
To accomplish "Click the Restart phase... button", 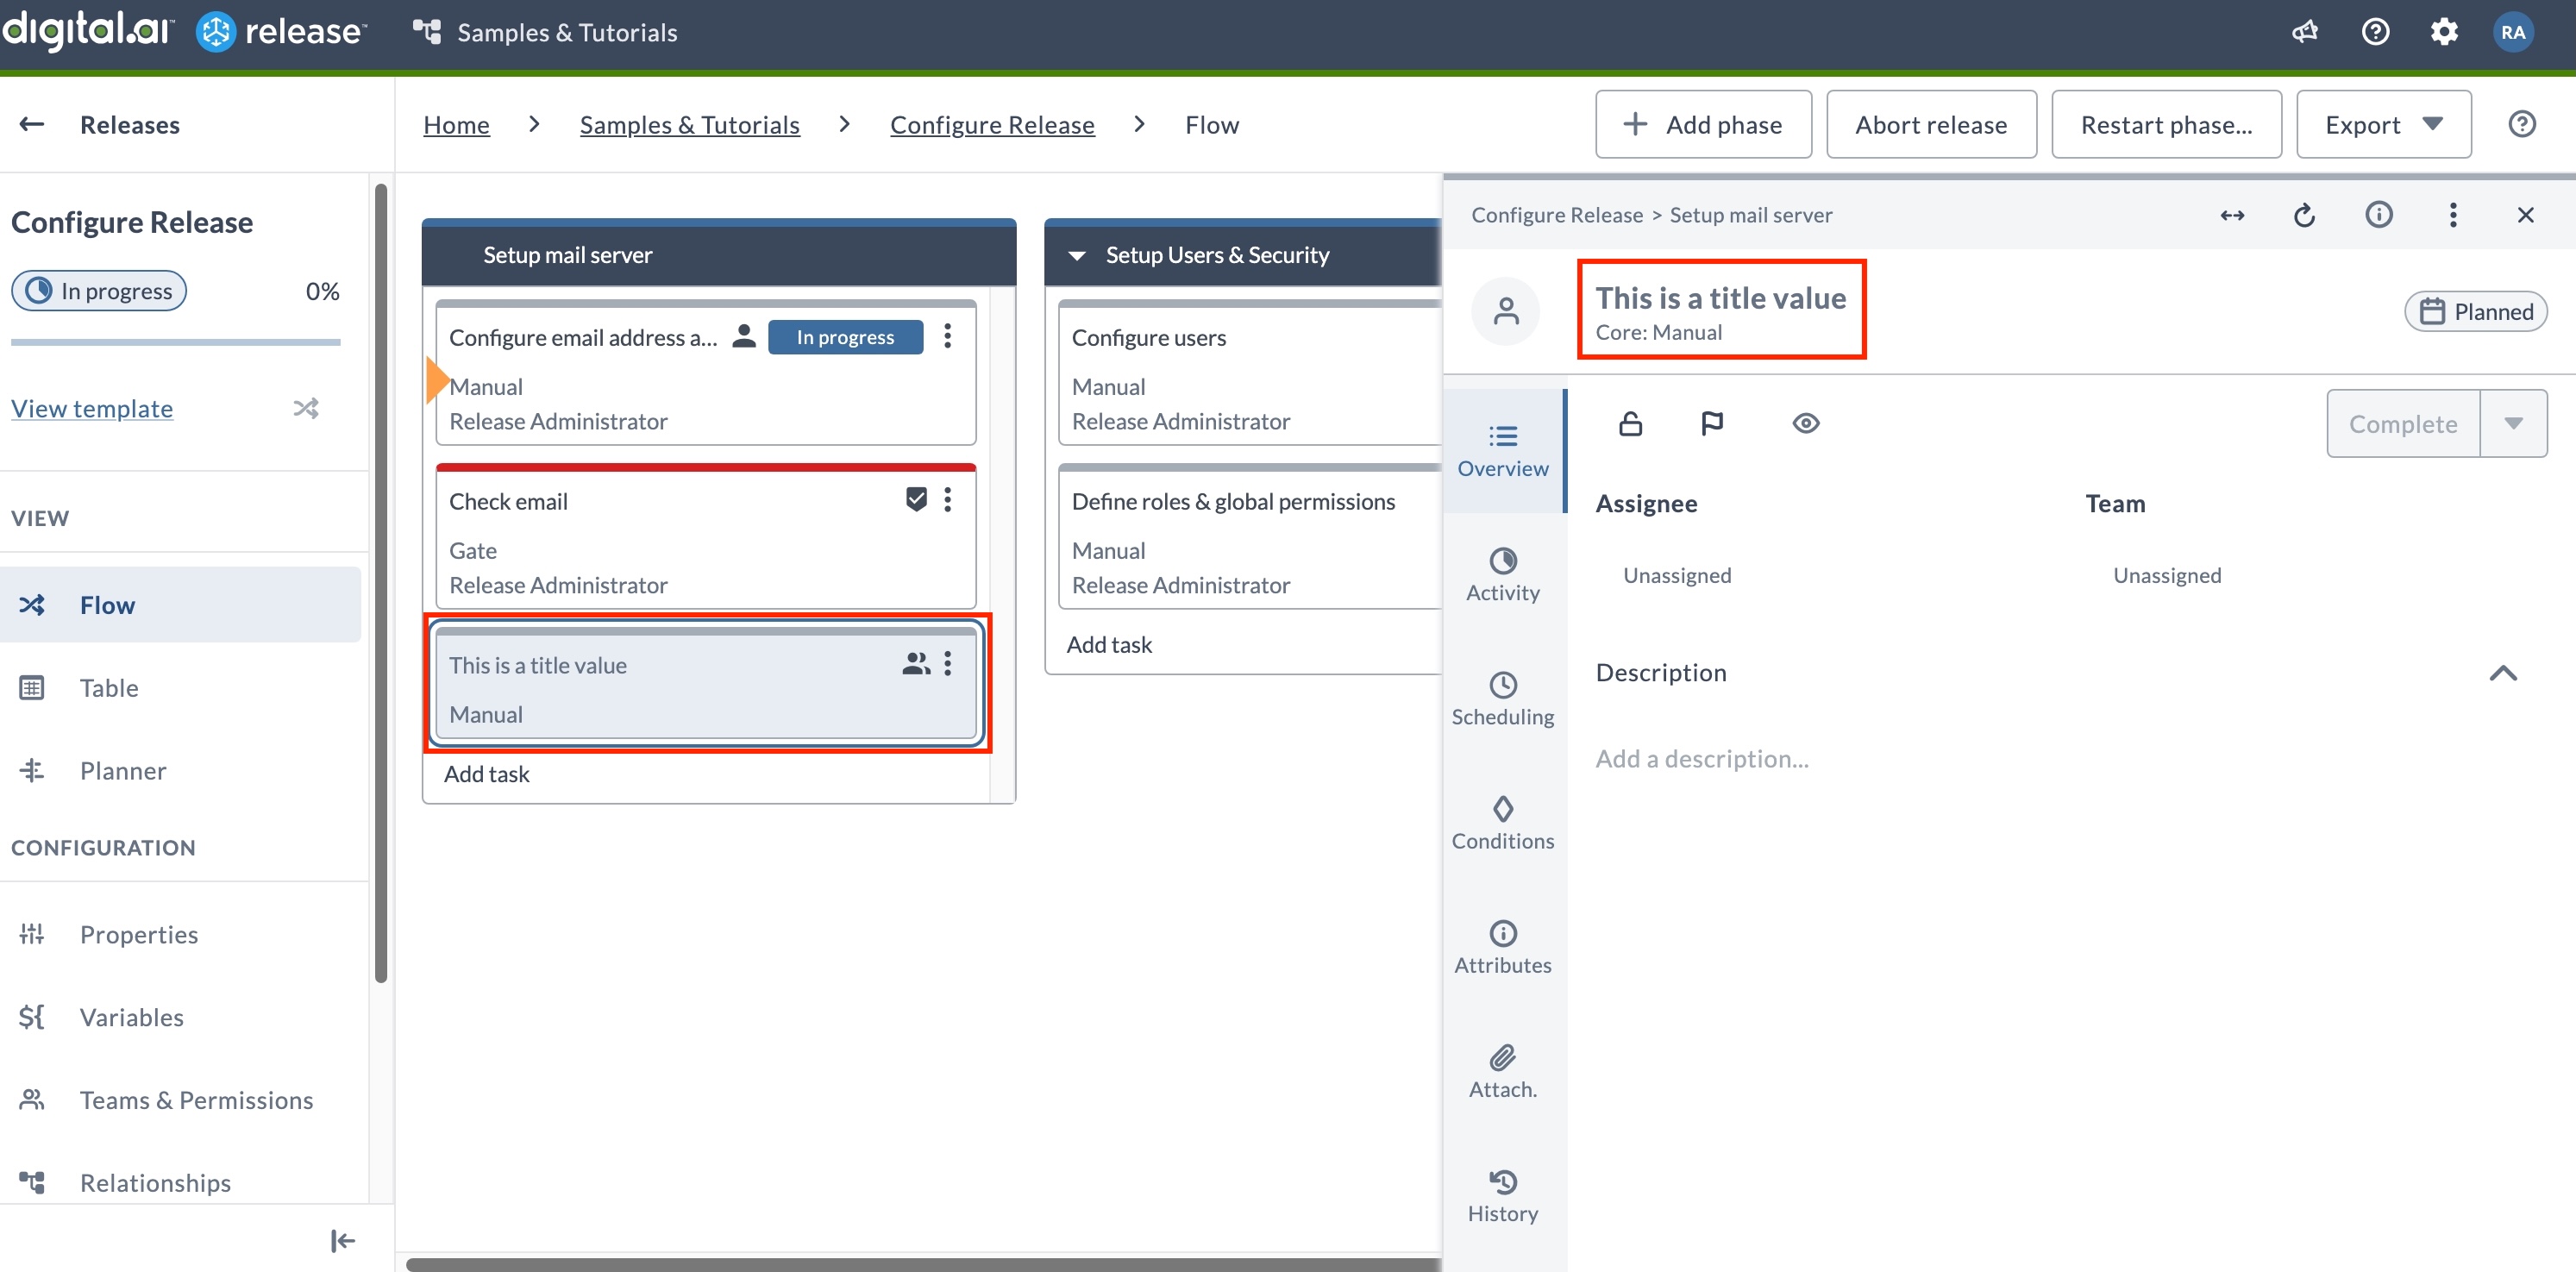I will [2166, 124].
